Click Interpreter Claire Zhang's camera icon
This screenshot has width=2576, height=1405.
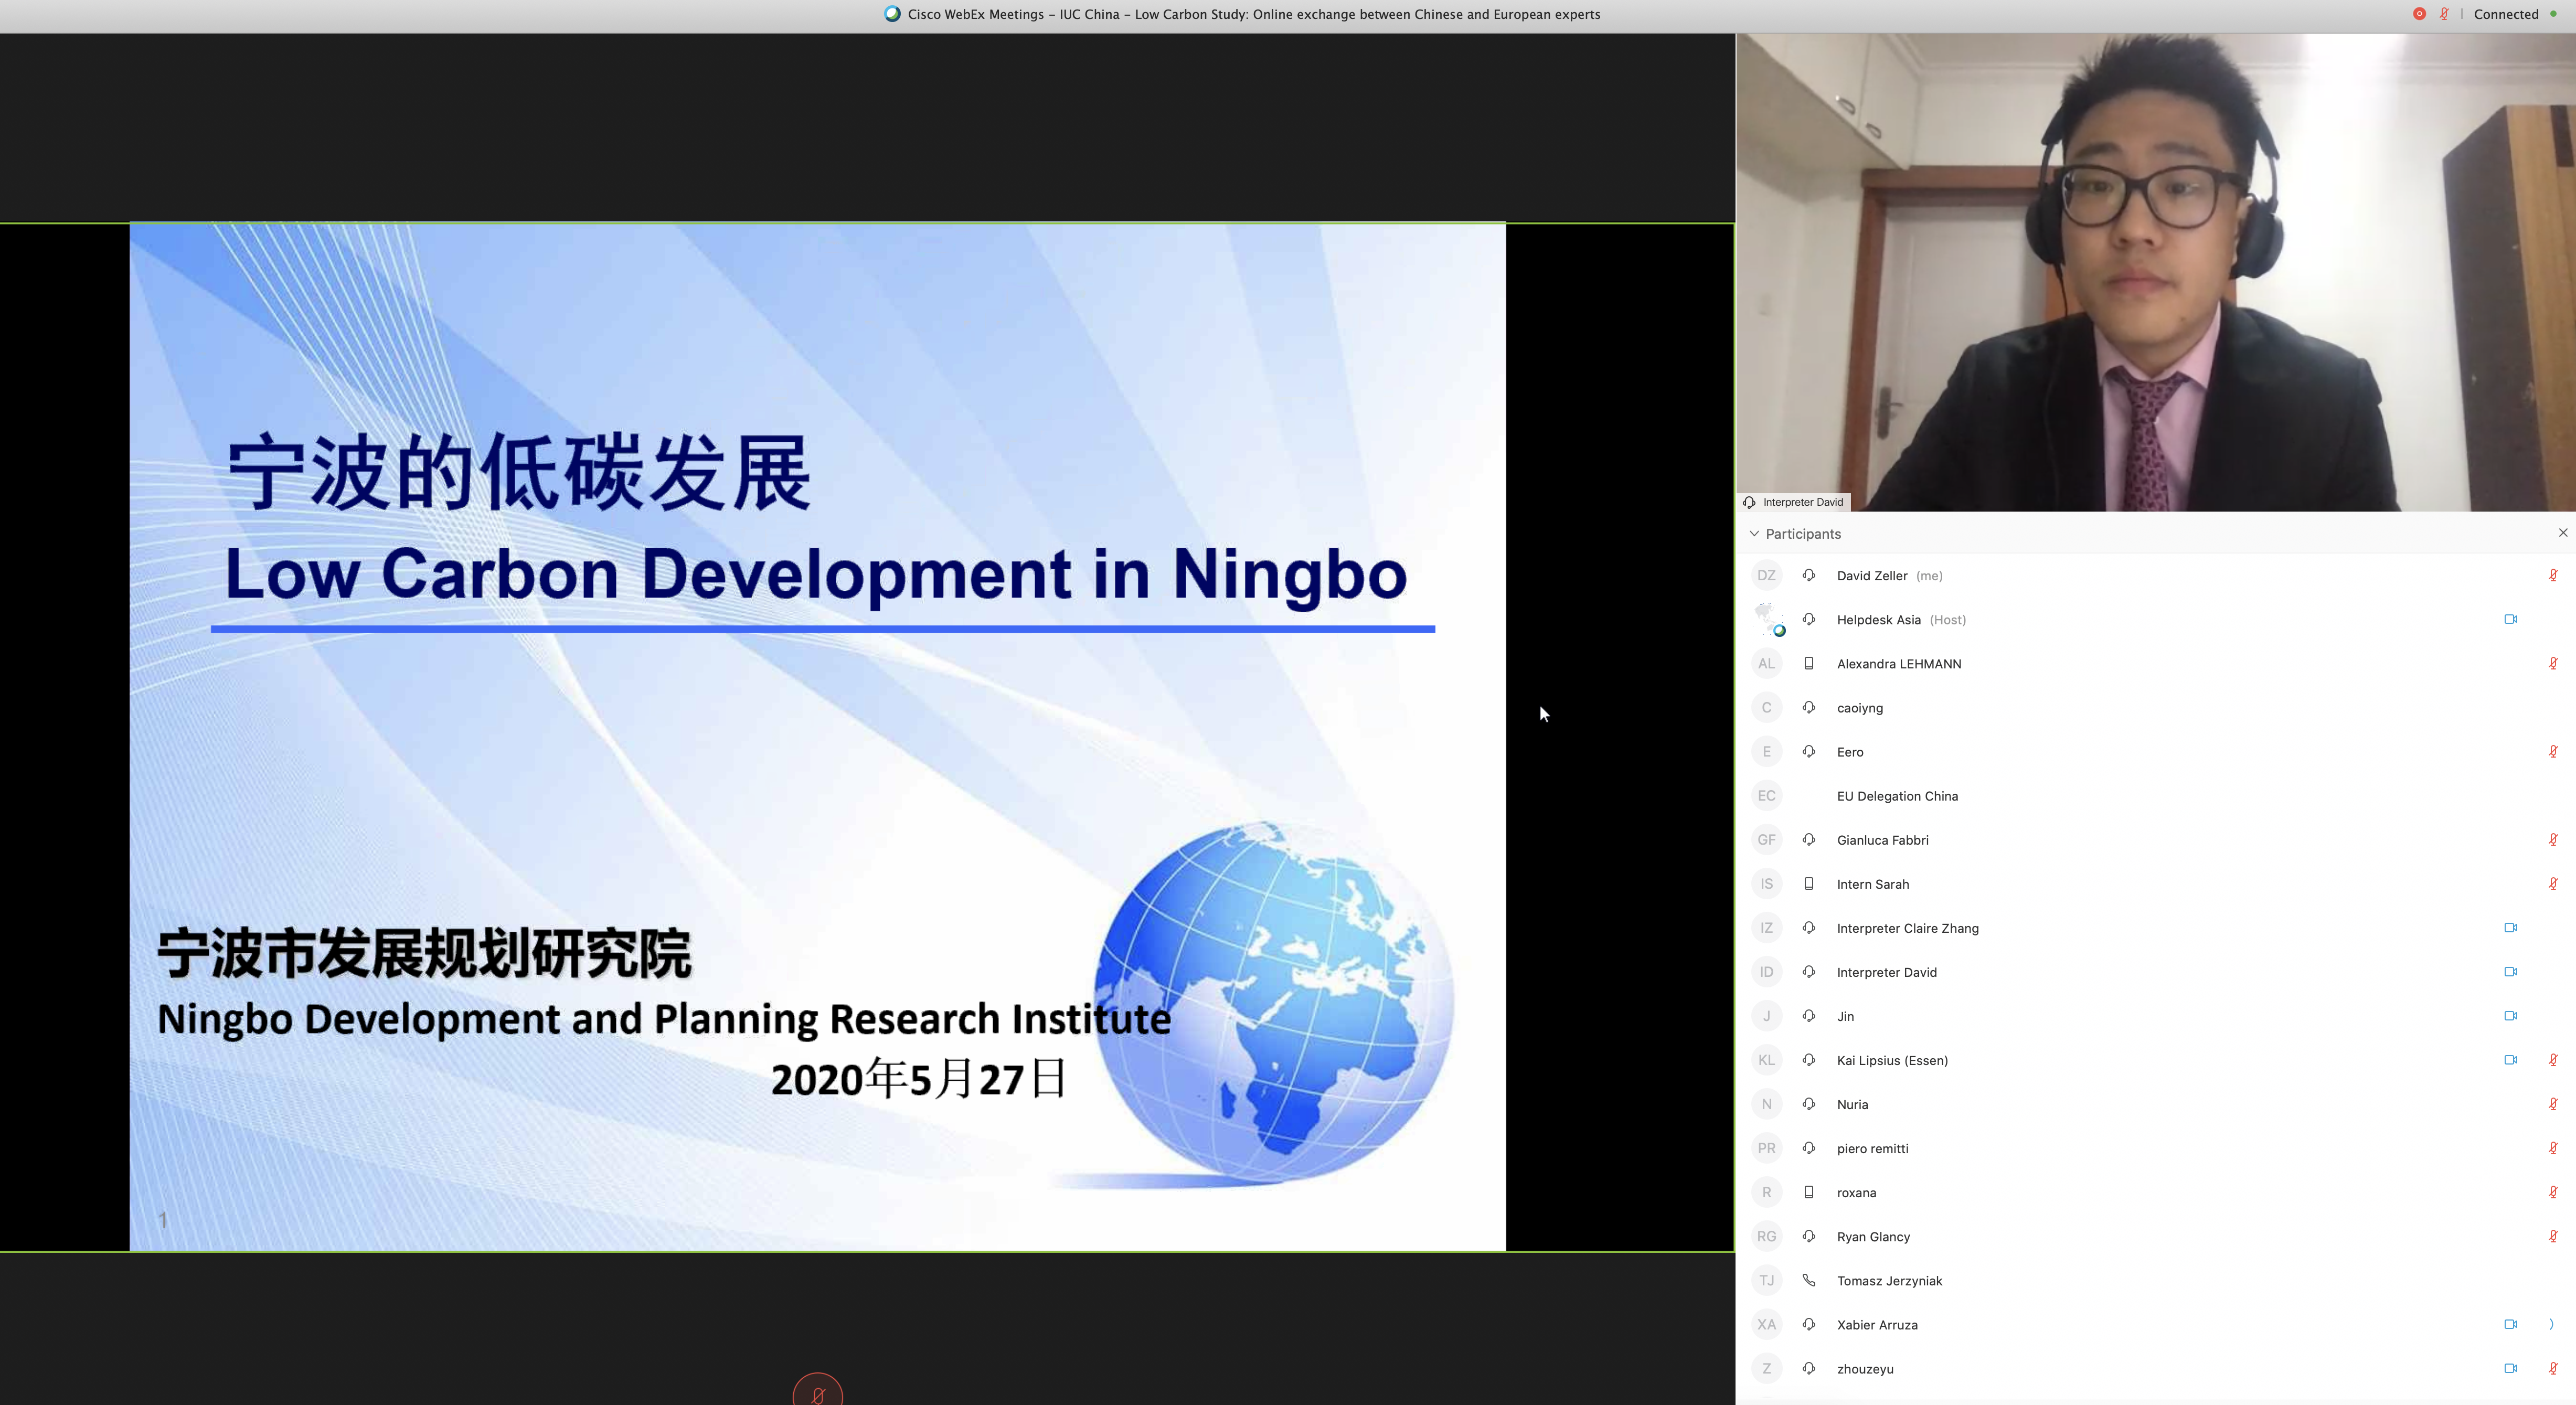[x=2510, y=927]
